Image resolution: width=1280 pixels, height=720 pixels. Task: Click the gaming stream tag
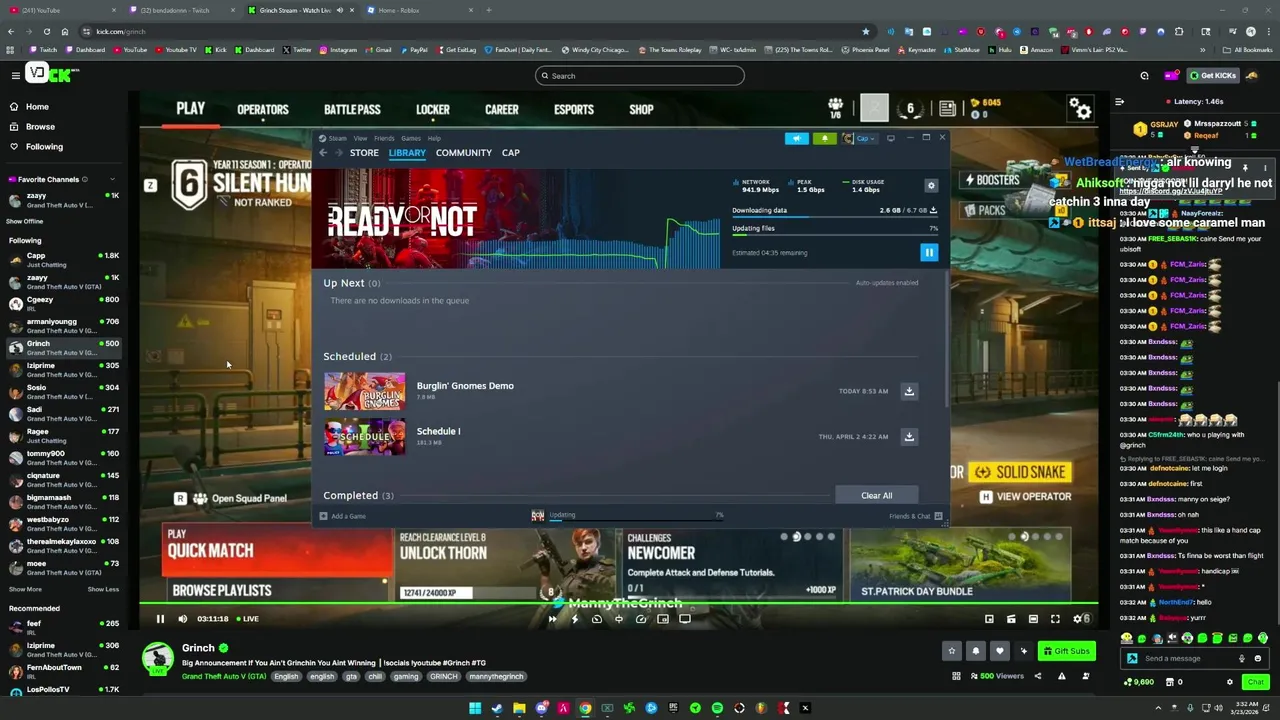point(406,676)
